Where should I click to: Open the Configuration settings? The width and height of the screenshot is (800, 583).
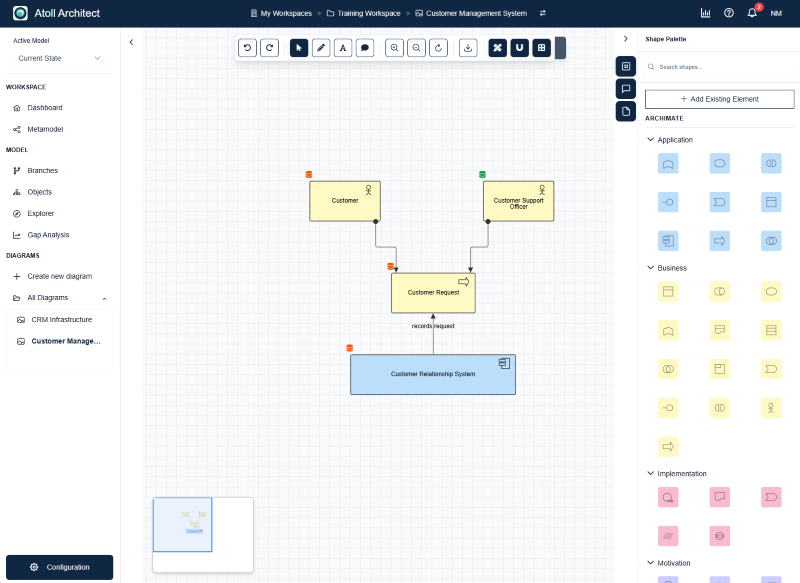[59, 566]
